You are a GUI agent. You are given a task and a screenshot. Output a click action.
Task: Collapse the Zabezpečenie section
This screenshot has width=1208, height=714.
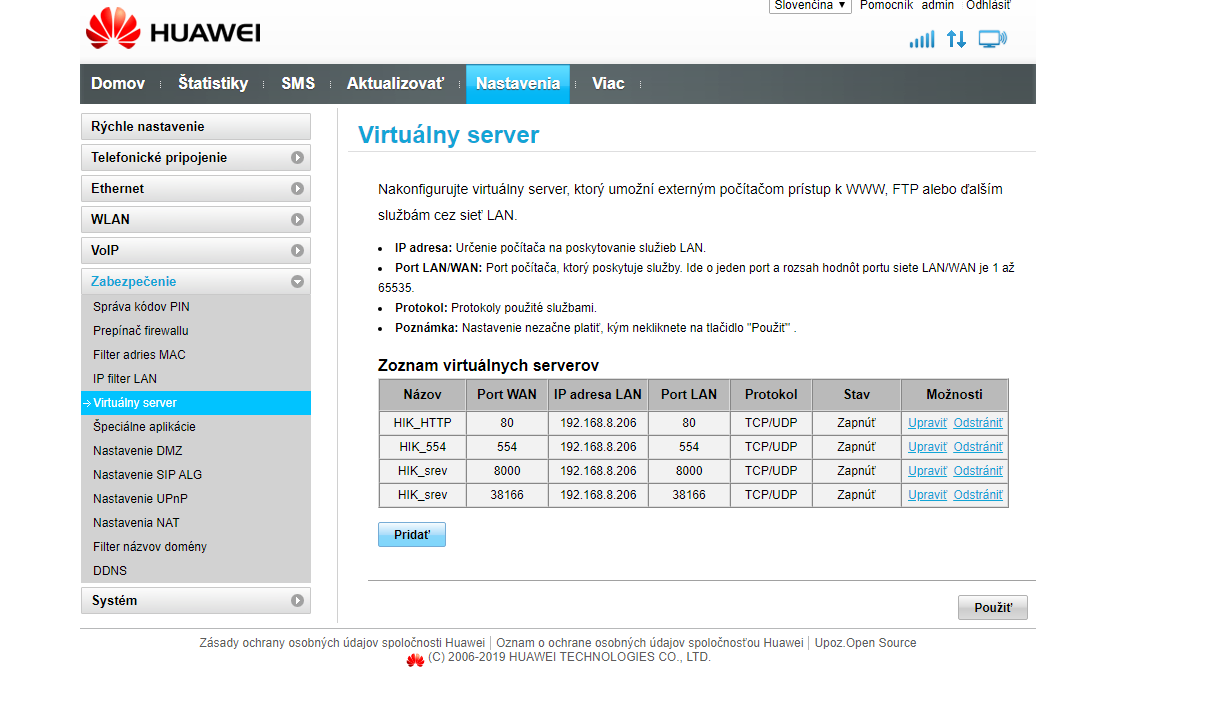click(297, 282)
